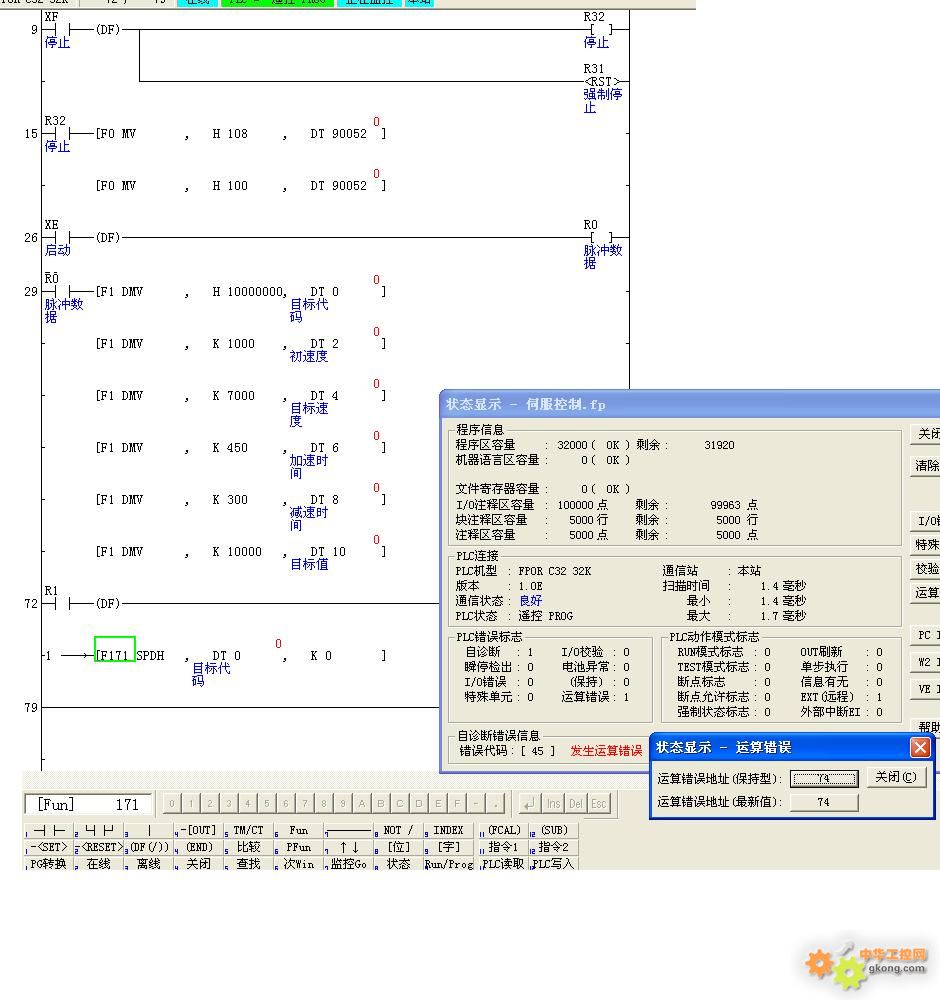Run PG转换 program conversion
The image size is (940, 1000).
pos(48,864)
